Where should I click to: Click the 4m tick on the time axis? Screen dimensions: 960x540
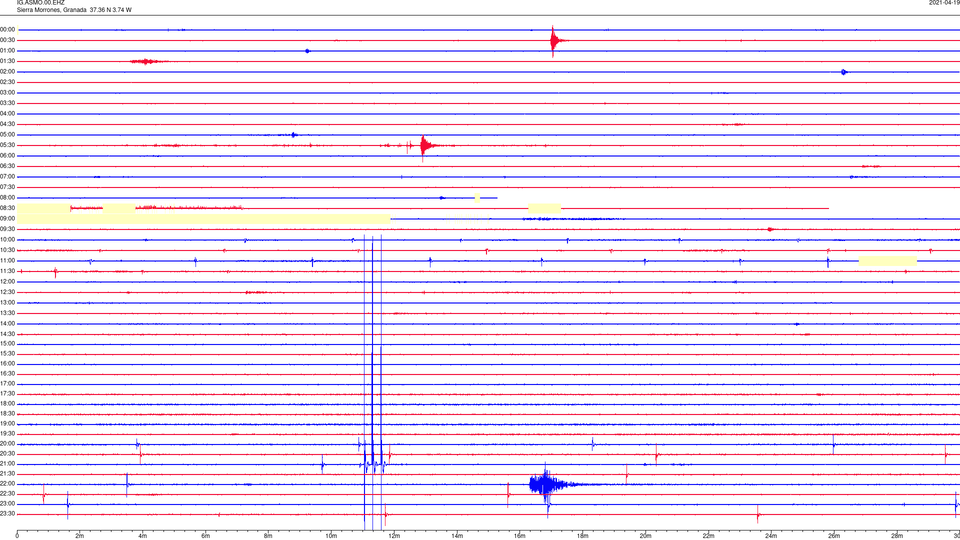tap(143, 536)
